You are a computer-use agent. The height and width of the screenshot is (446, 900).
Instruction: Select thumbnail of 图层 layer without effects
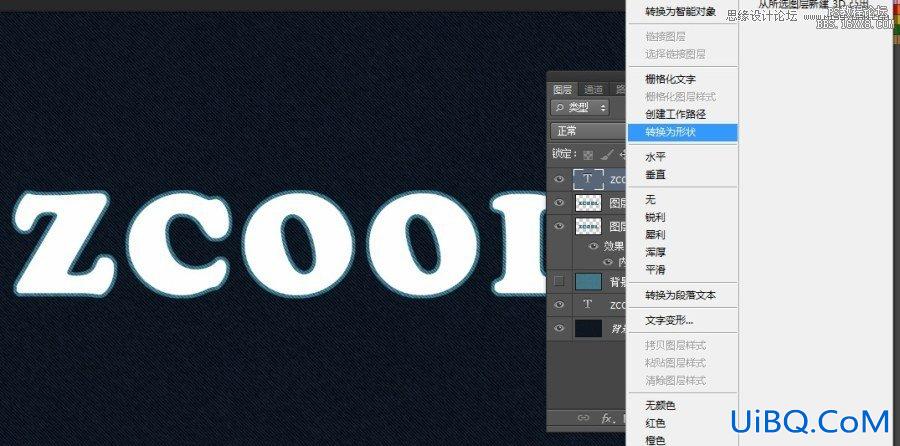(x=588, y=202)
